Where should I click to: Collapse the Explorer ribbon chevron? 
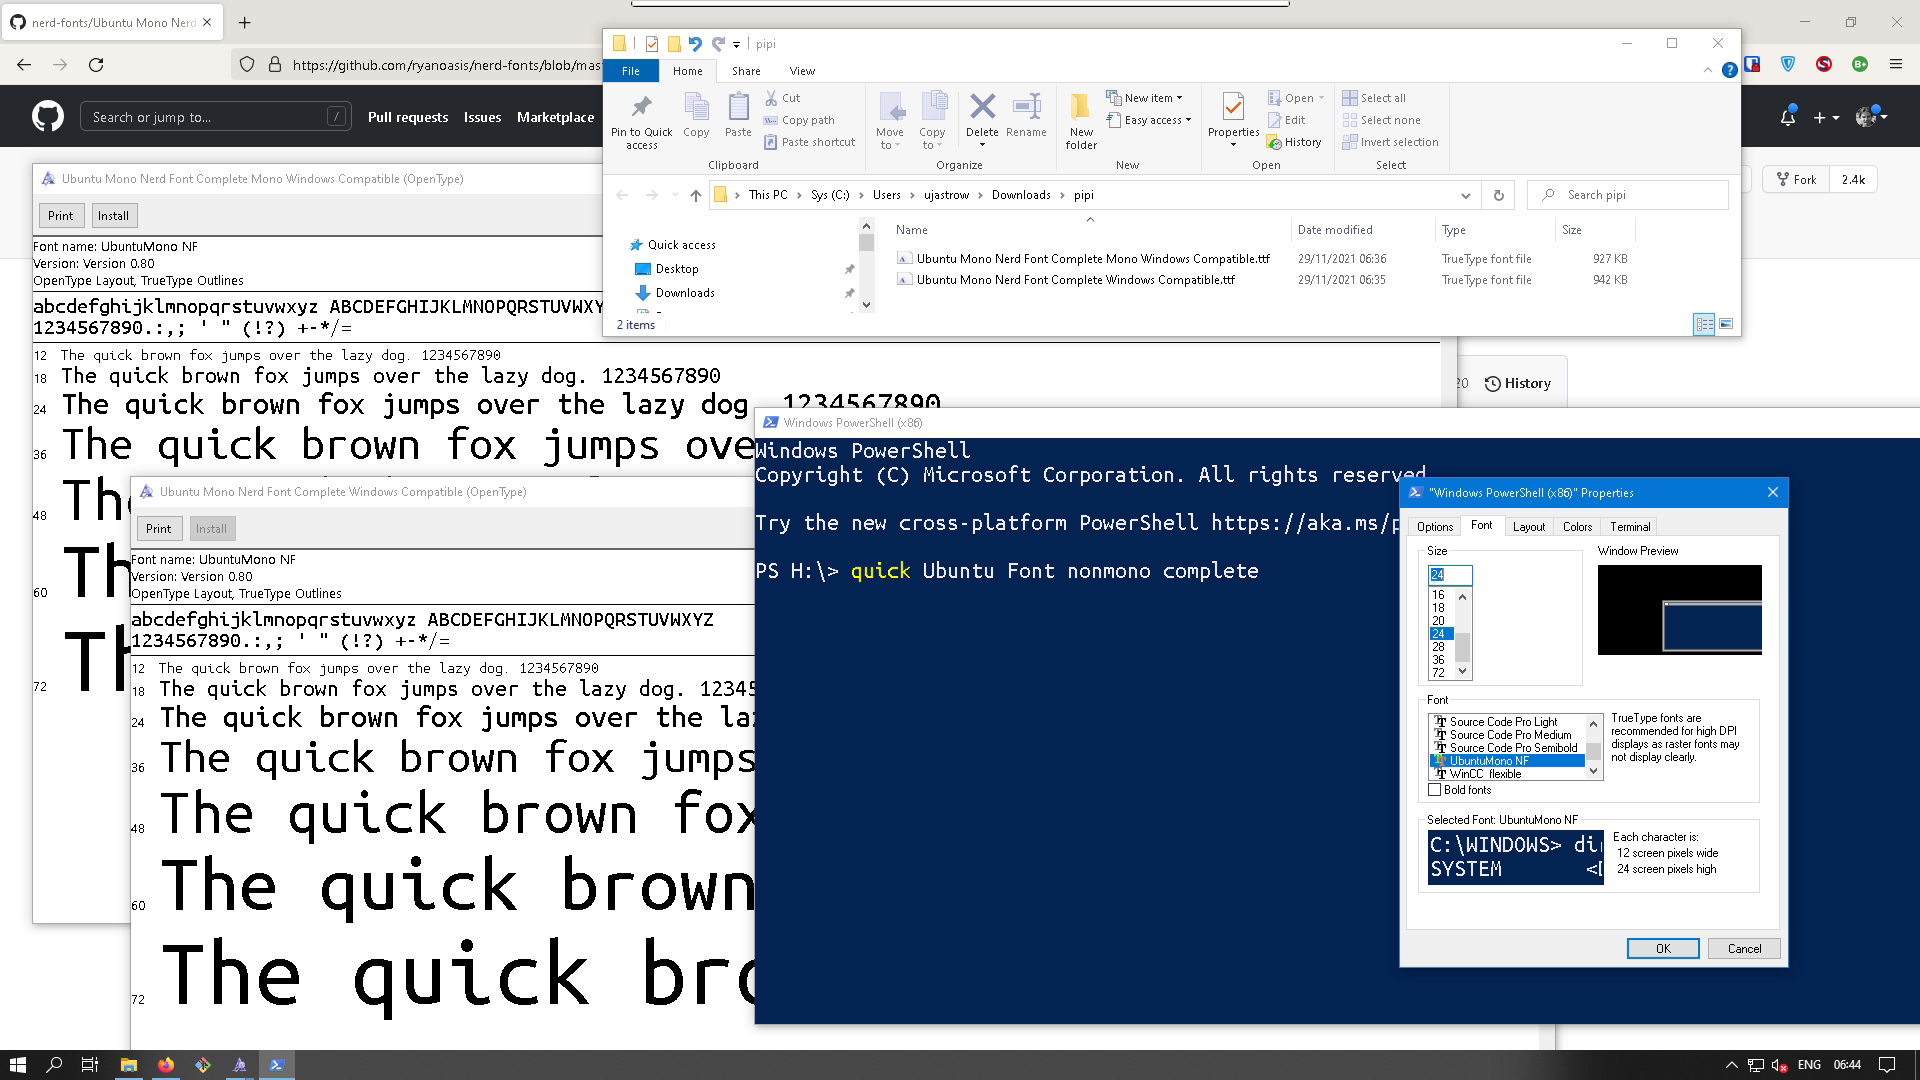tap(1707, 70)
